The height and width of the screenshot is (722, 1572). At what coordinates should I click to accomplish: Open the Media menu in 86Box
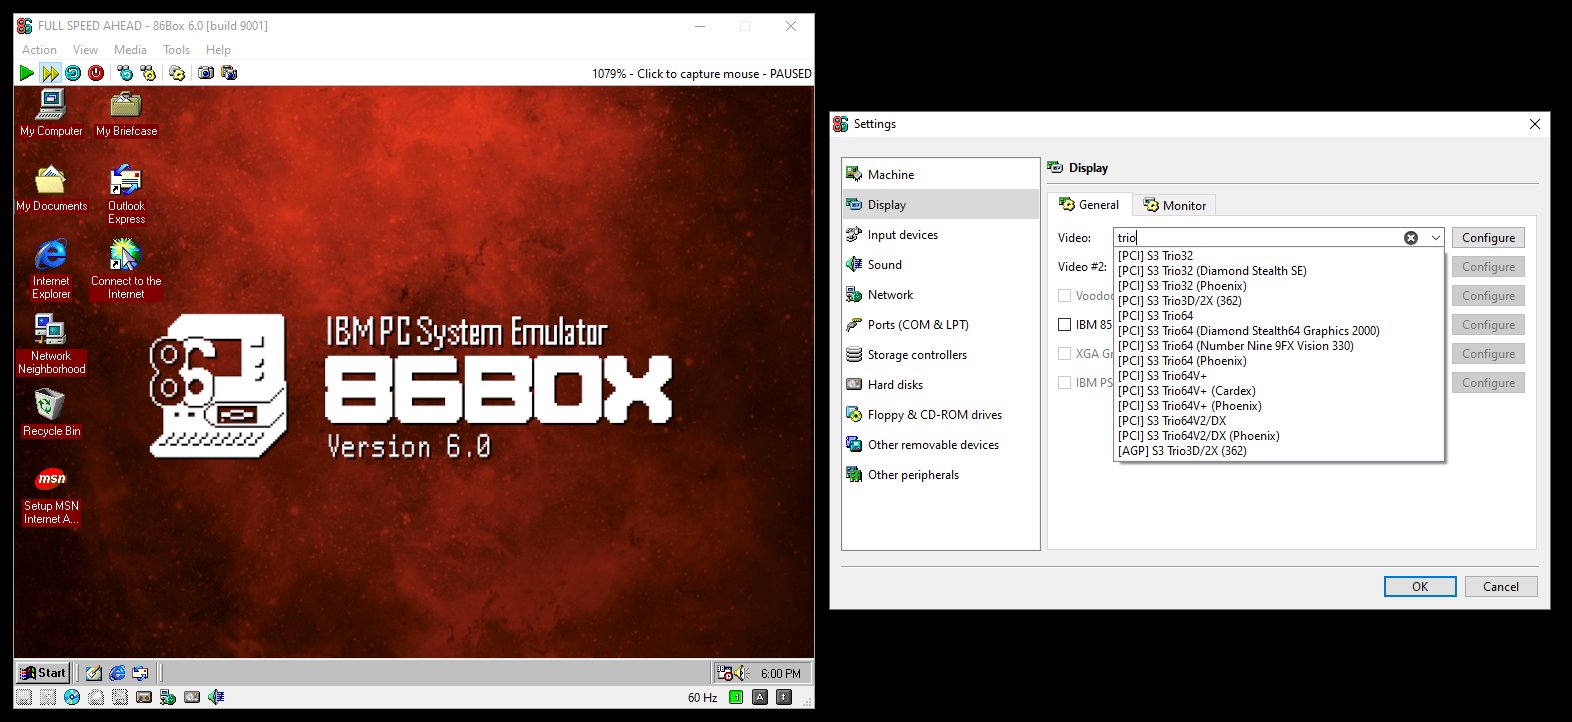point(130,50)
